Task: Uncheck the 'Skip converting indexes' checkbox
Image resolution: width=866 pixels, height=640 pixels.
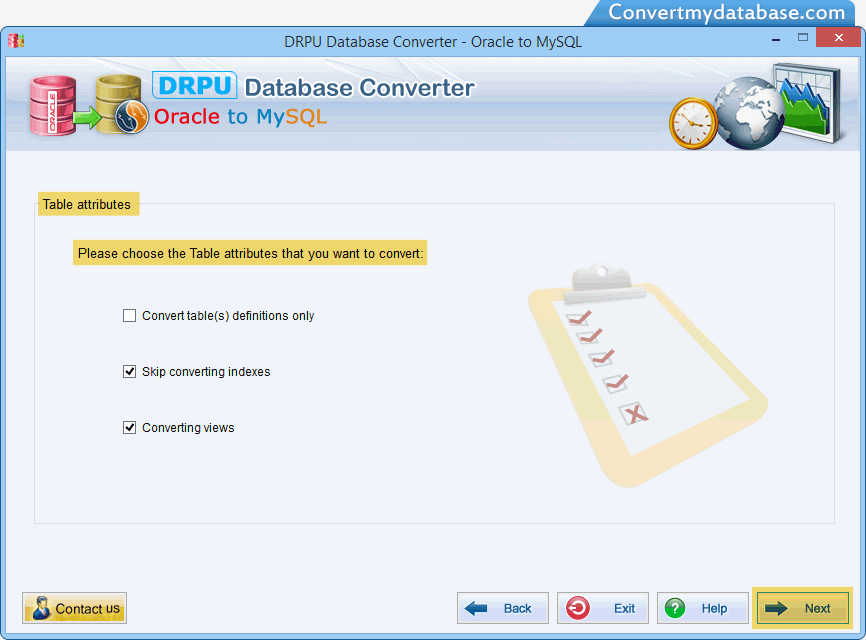Action: click(129, 372)
